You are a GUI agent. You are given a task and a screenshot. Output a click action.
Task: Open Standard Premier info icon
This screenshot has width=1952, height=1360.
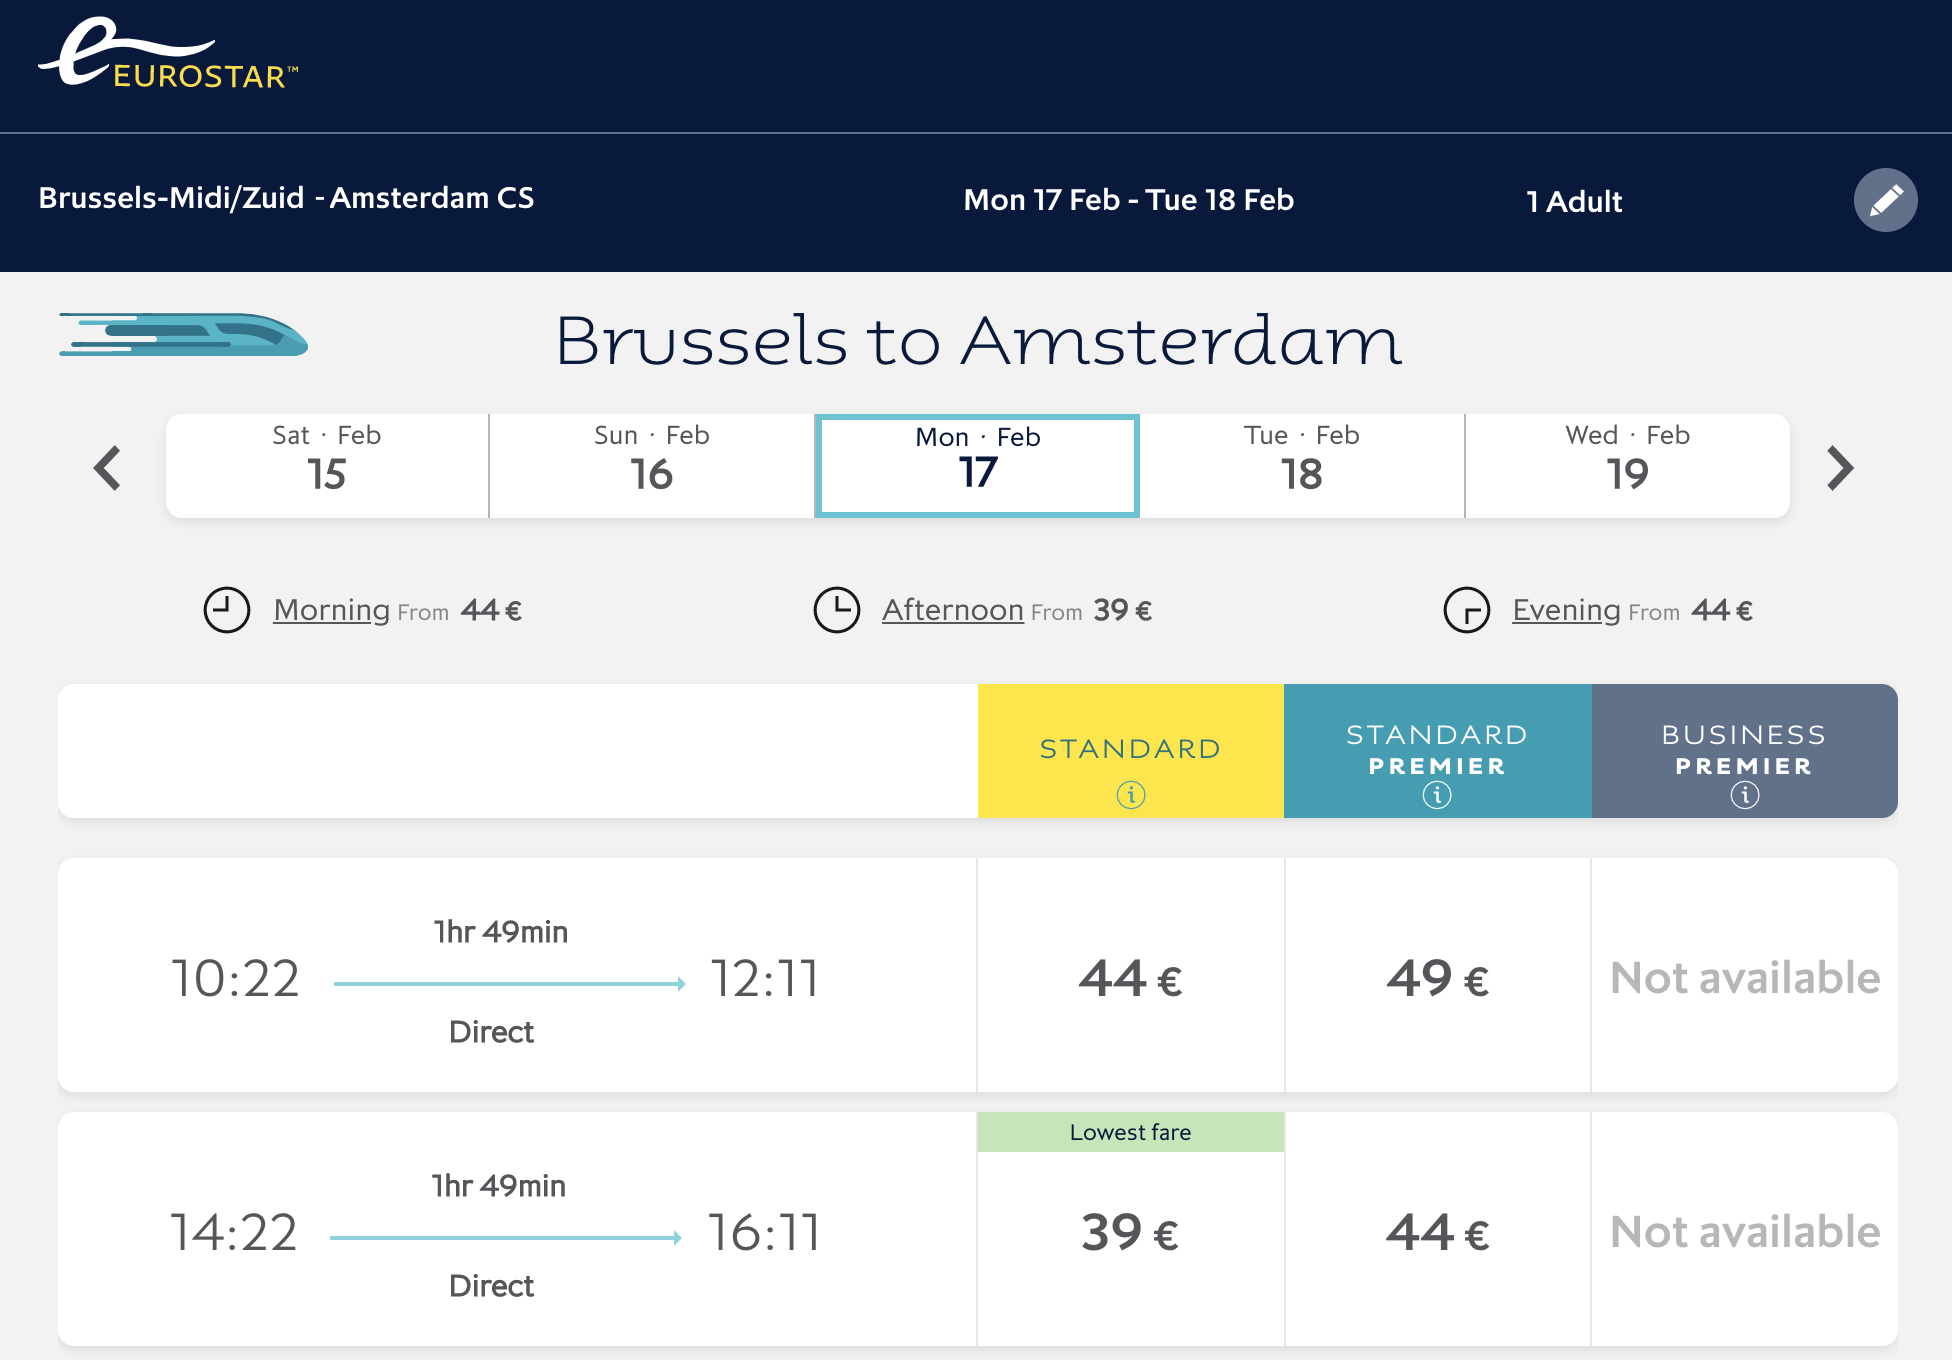(x=1437, y=795)
